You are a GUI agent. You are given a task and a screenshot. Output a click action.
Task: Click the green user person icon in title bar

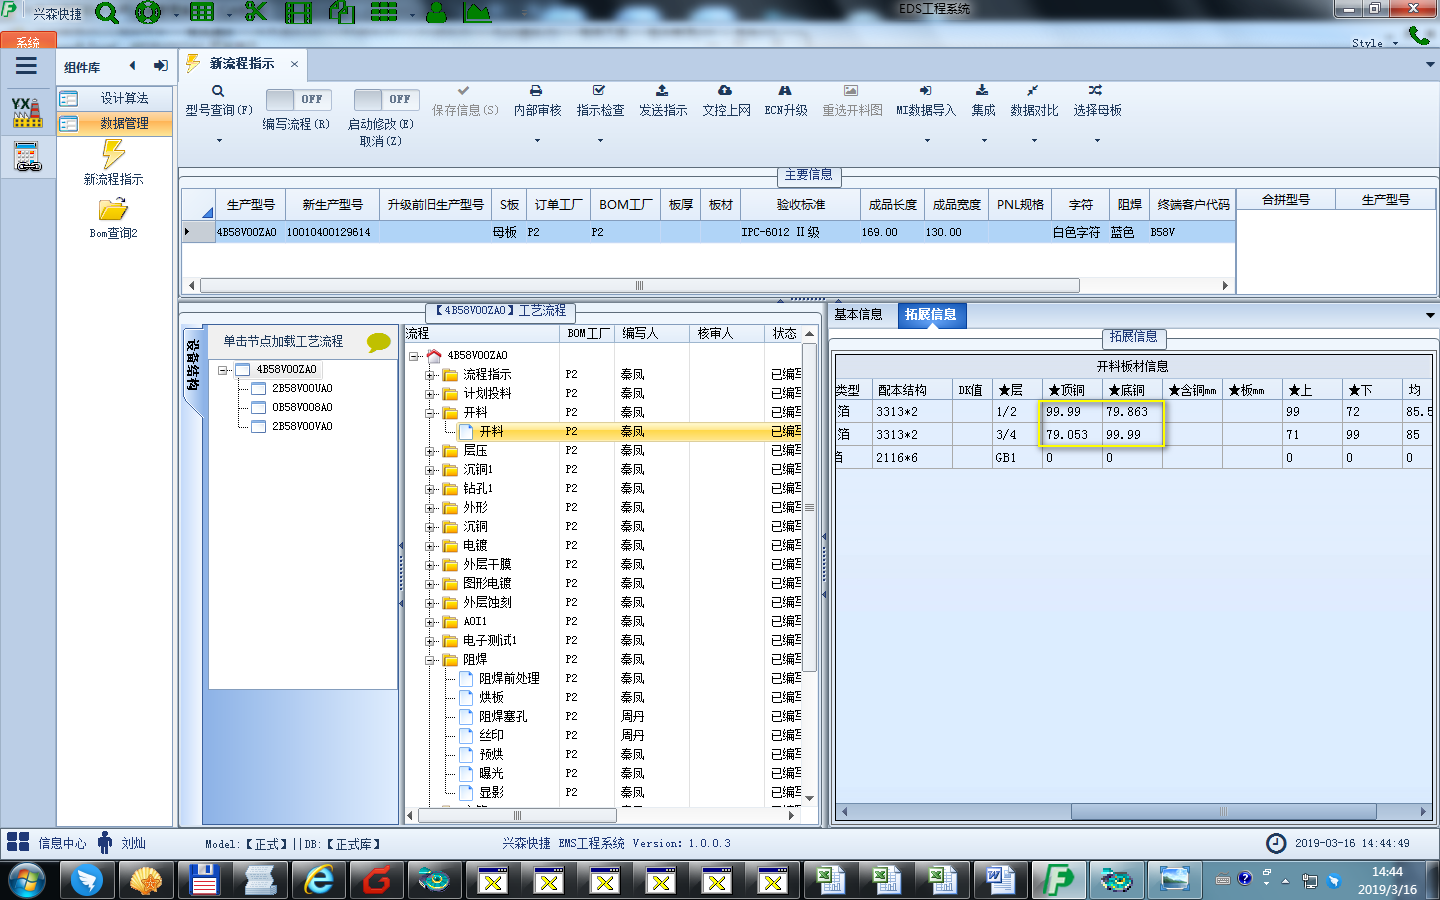436,13
